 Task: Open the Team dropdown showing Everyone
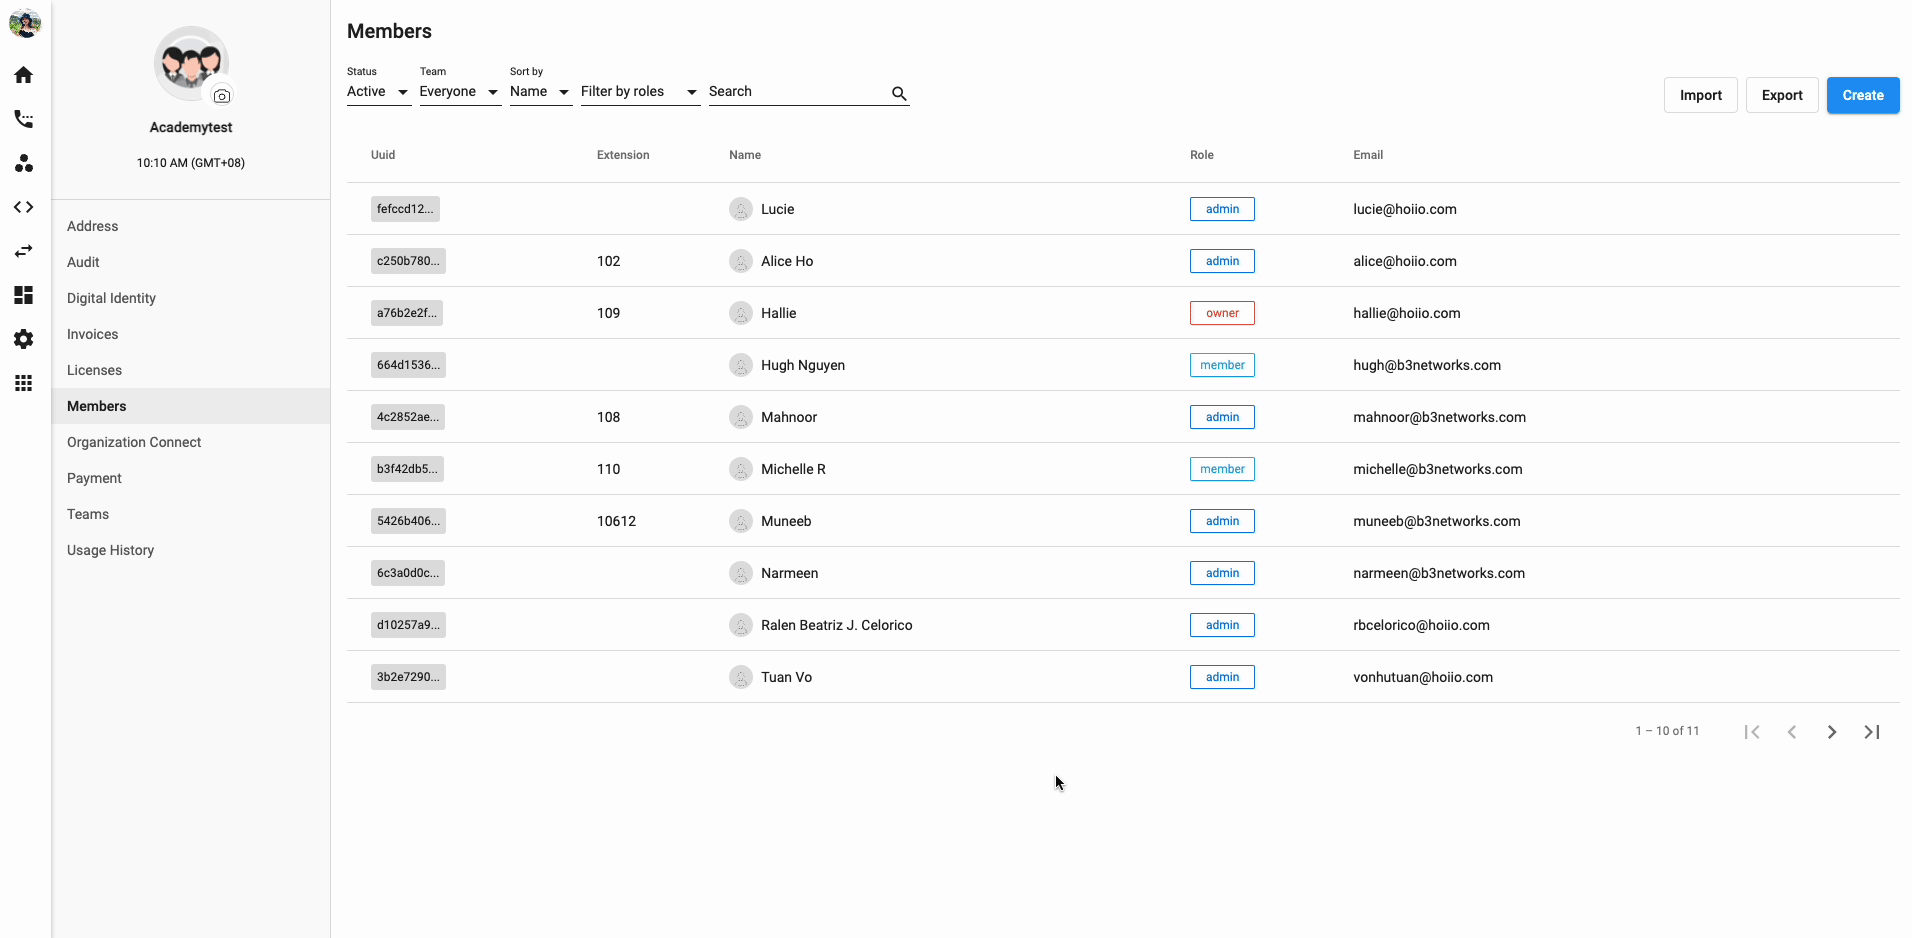[460, 92]
